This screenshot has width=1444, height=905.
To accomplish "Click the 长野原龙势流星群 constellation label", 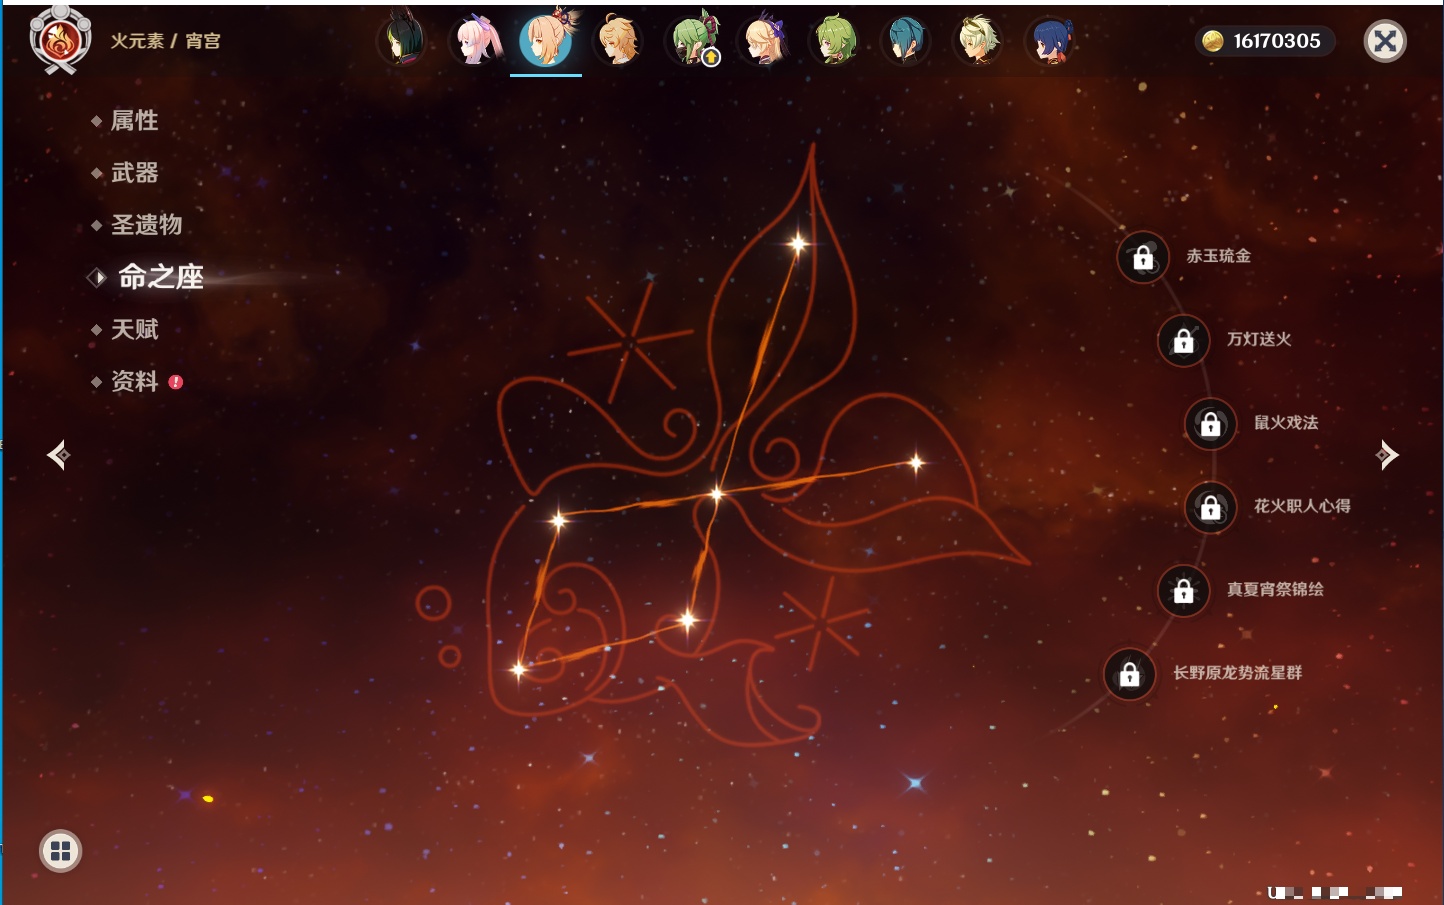I will (1238, 673).
